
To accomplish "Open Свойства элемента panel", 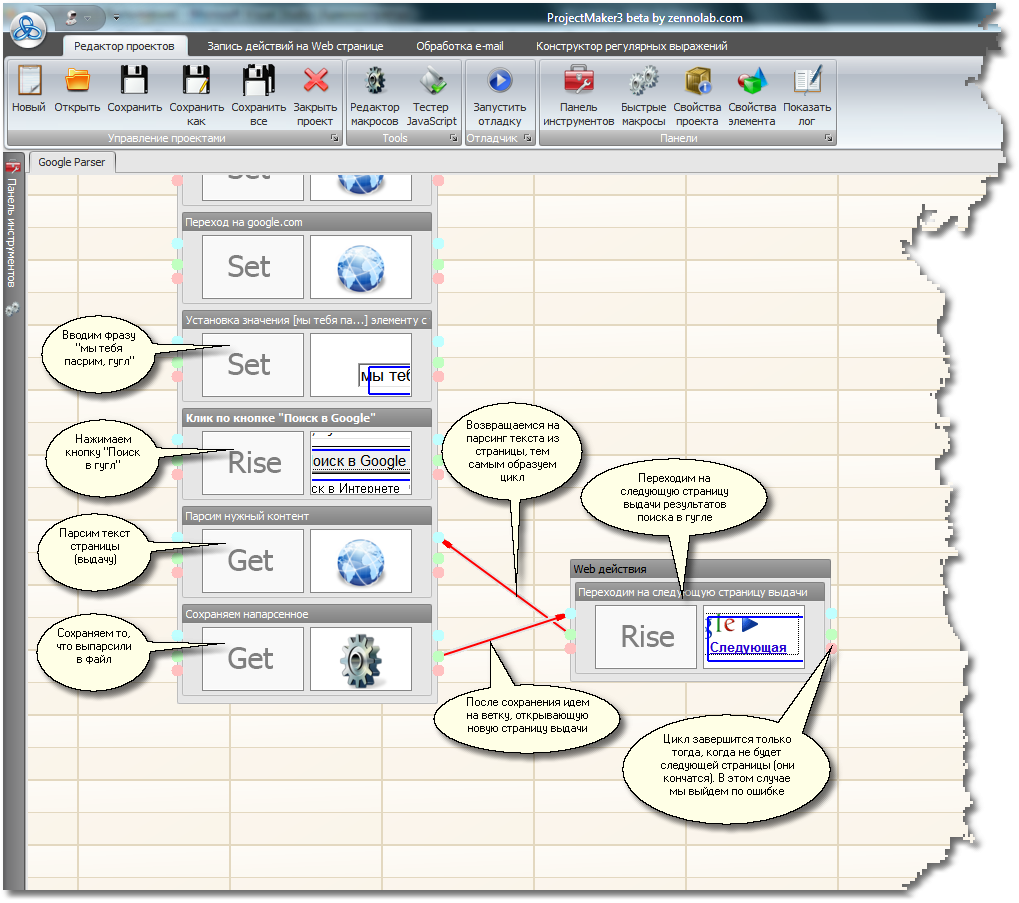I will pos(752,81).
